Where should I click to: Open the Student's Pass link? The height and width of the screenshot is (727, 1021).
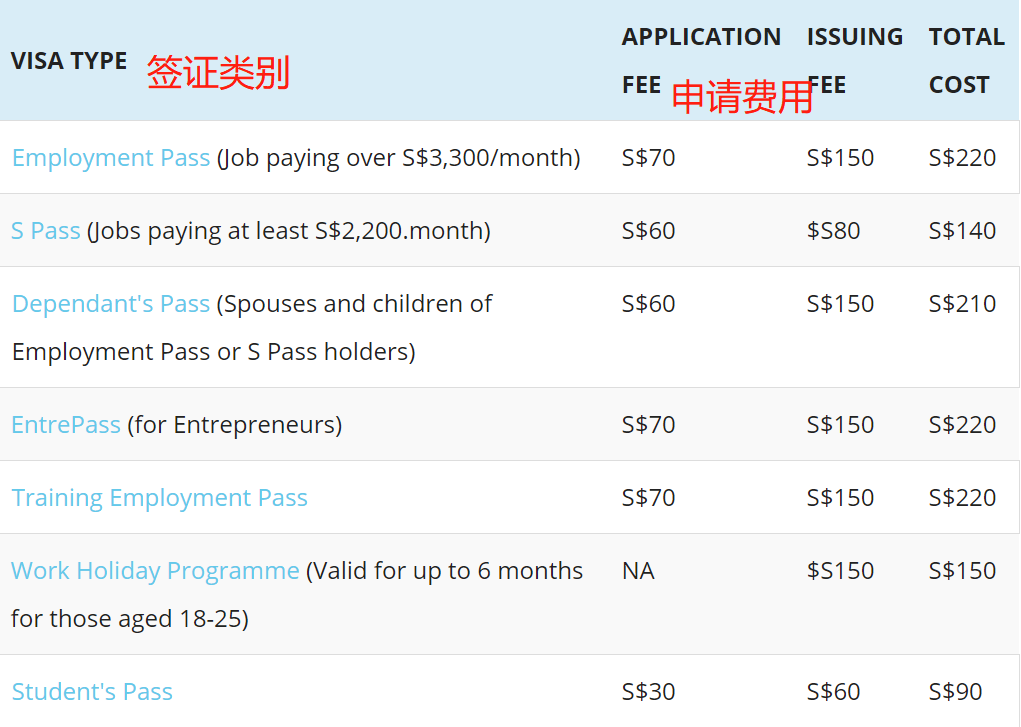92,692
